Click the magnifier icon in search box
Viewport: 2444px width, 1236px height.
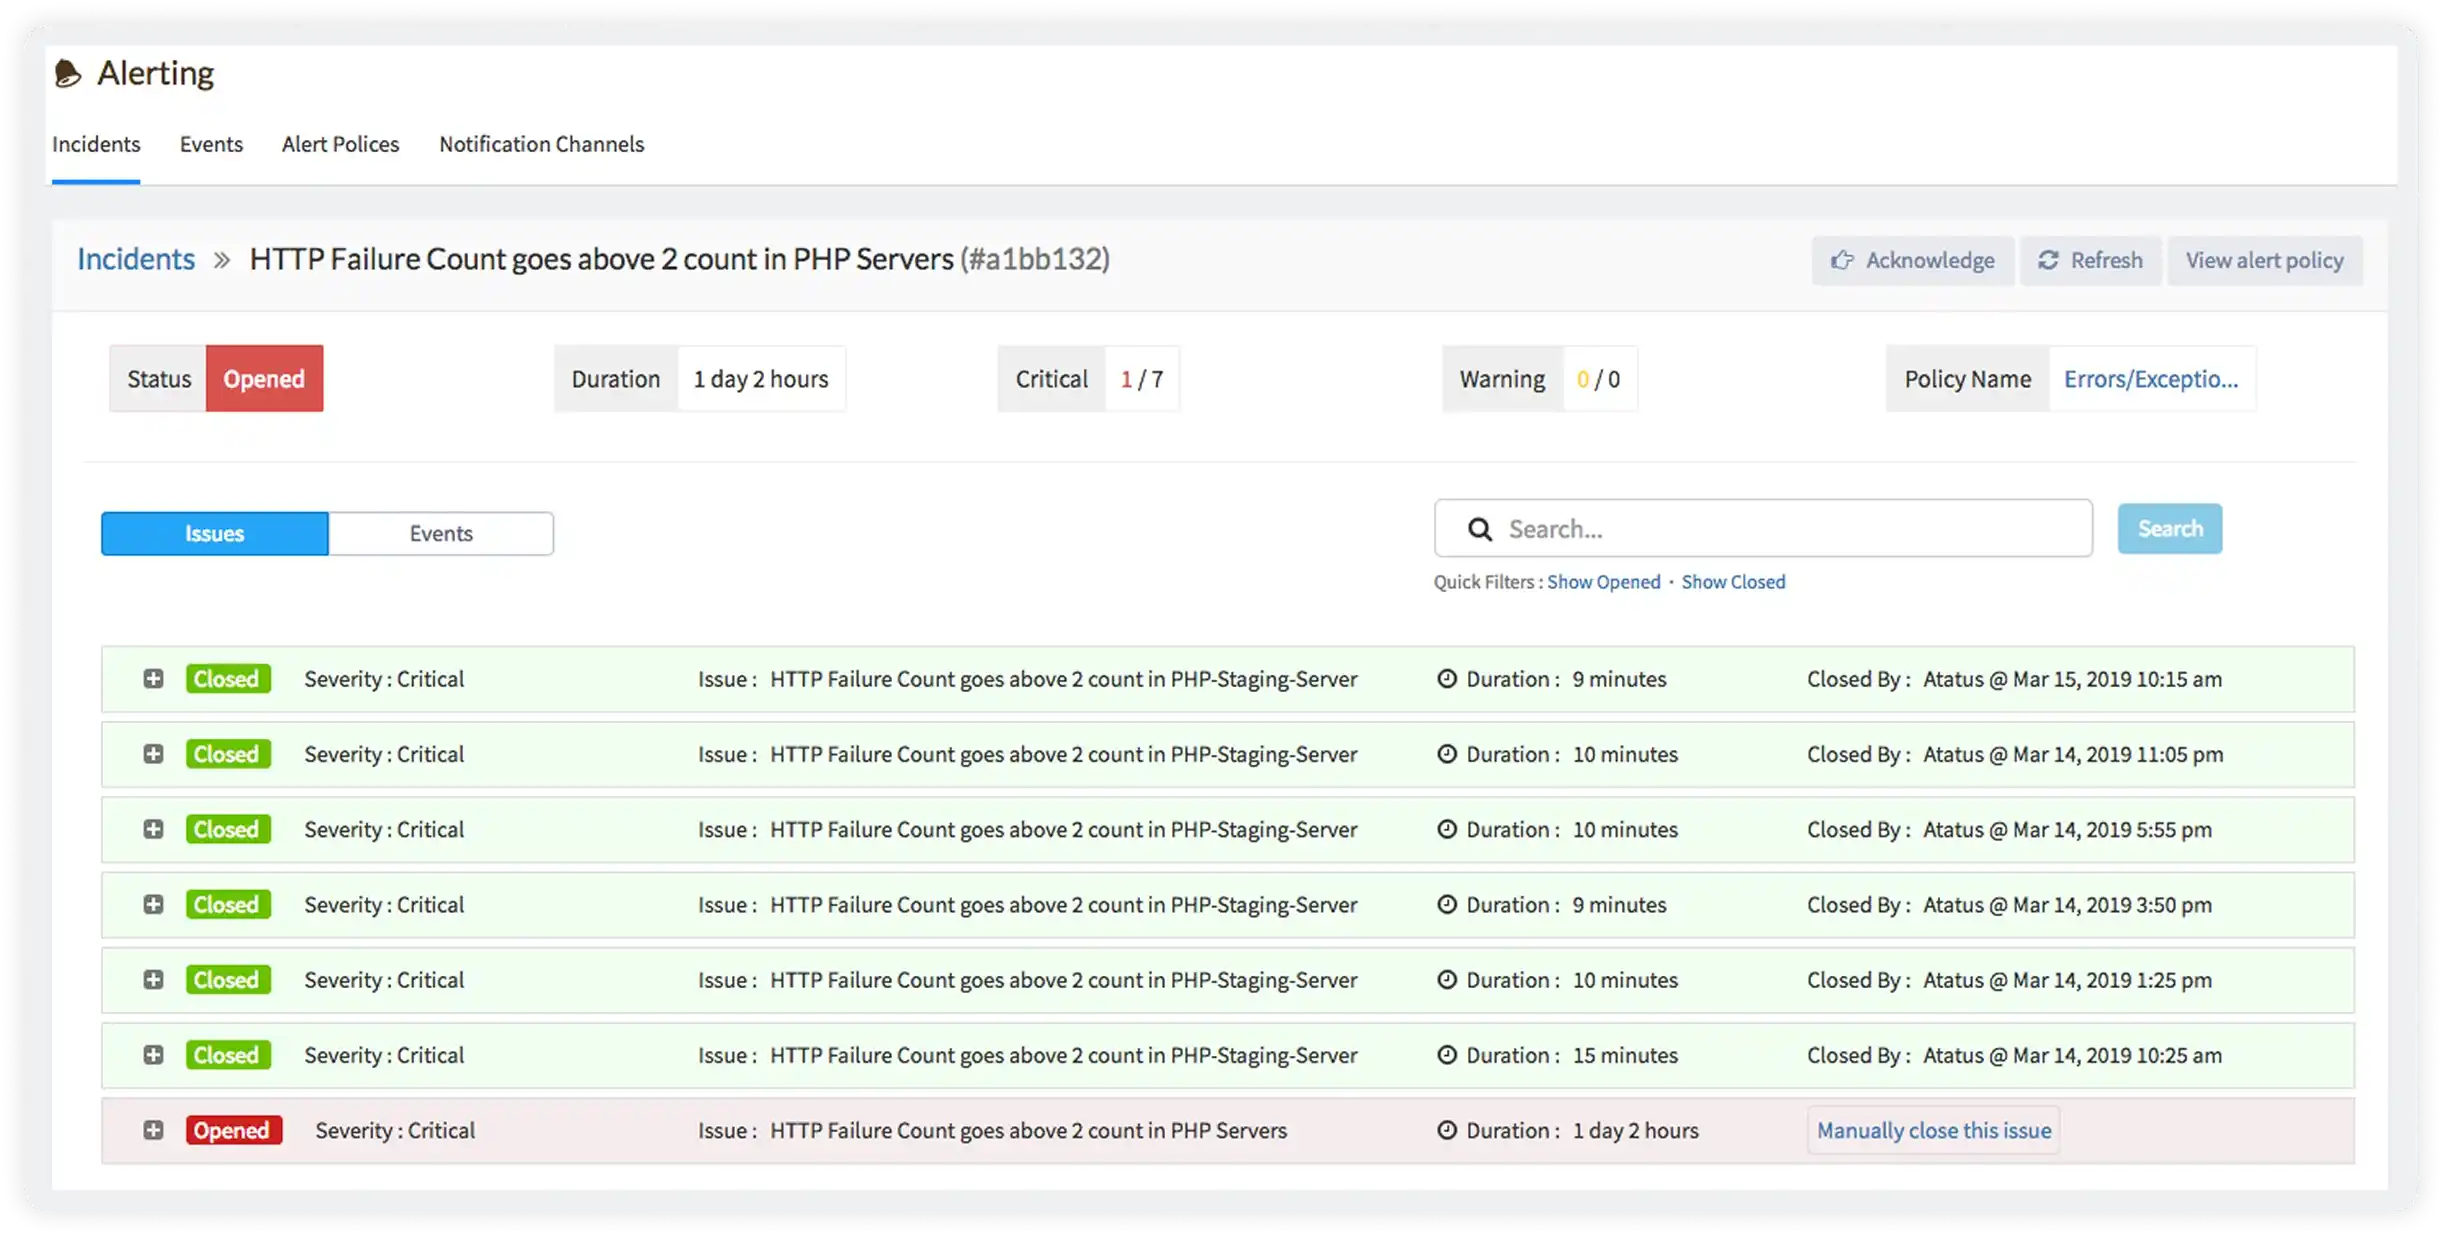click(1480, 529)
